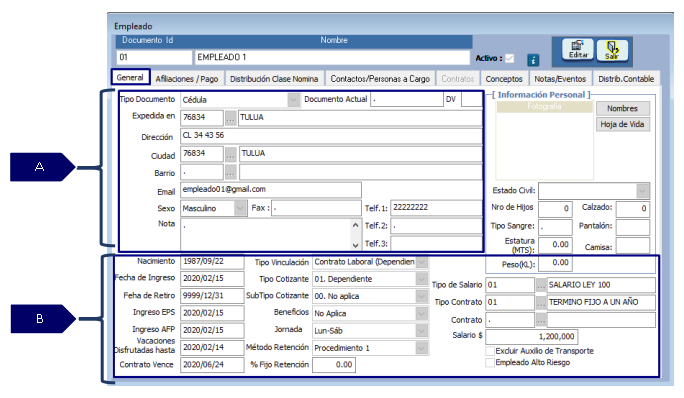Click the Contrato Vence date field
Screen dimensions: 684x398
pos(212,365)
